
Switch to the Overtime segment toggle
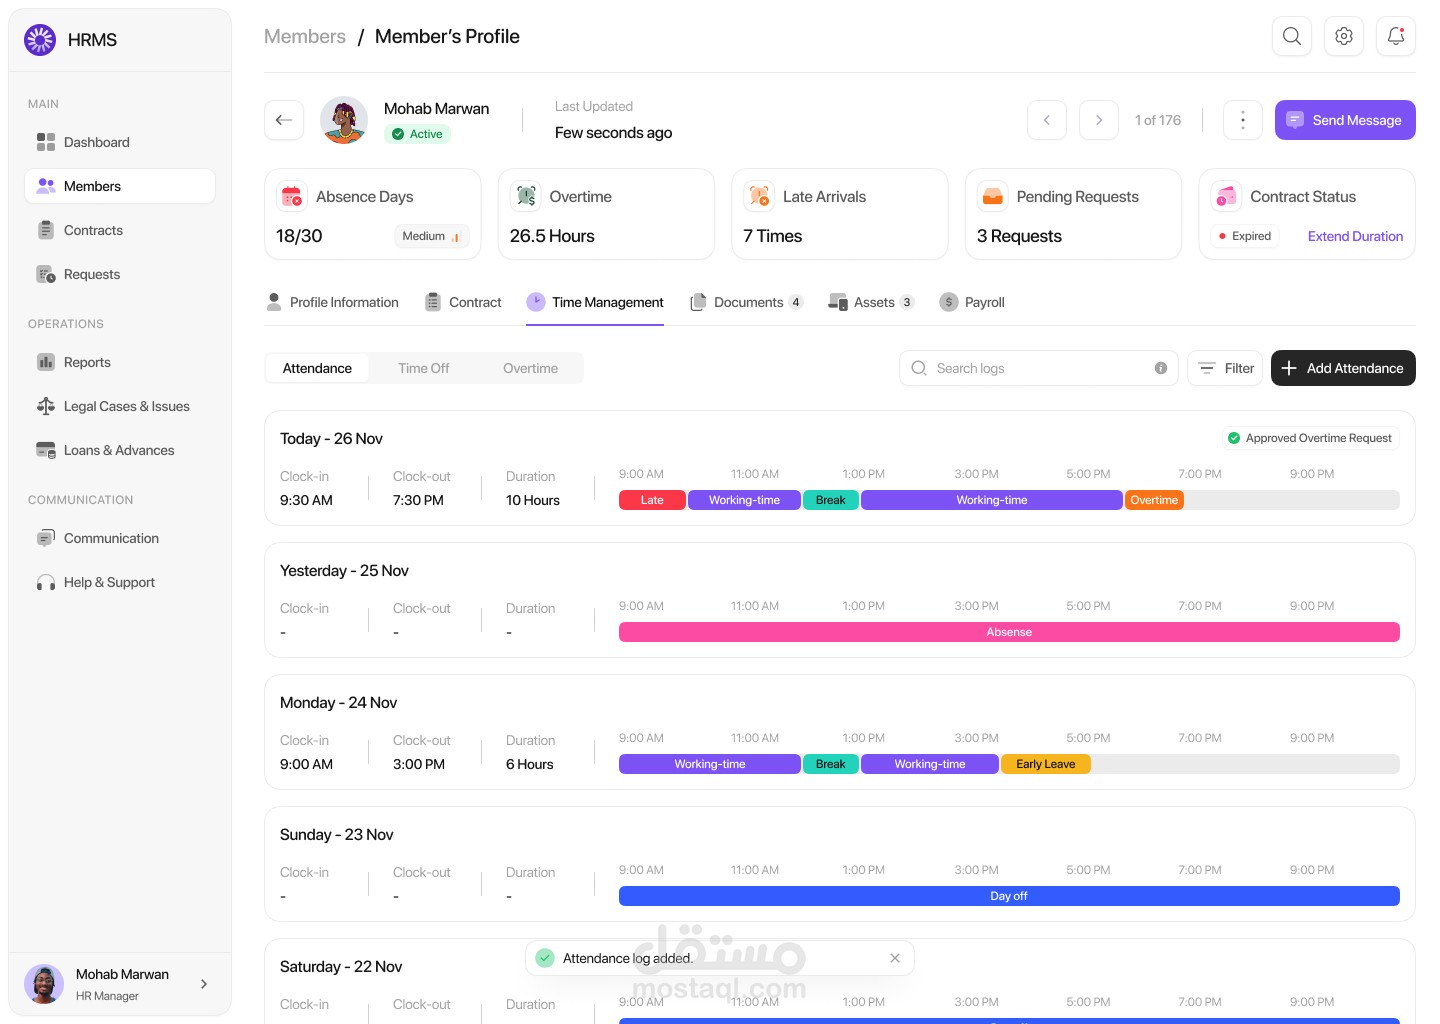[x=530, y=368]
